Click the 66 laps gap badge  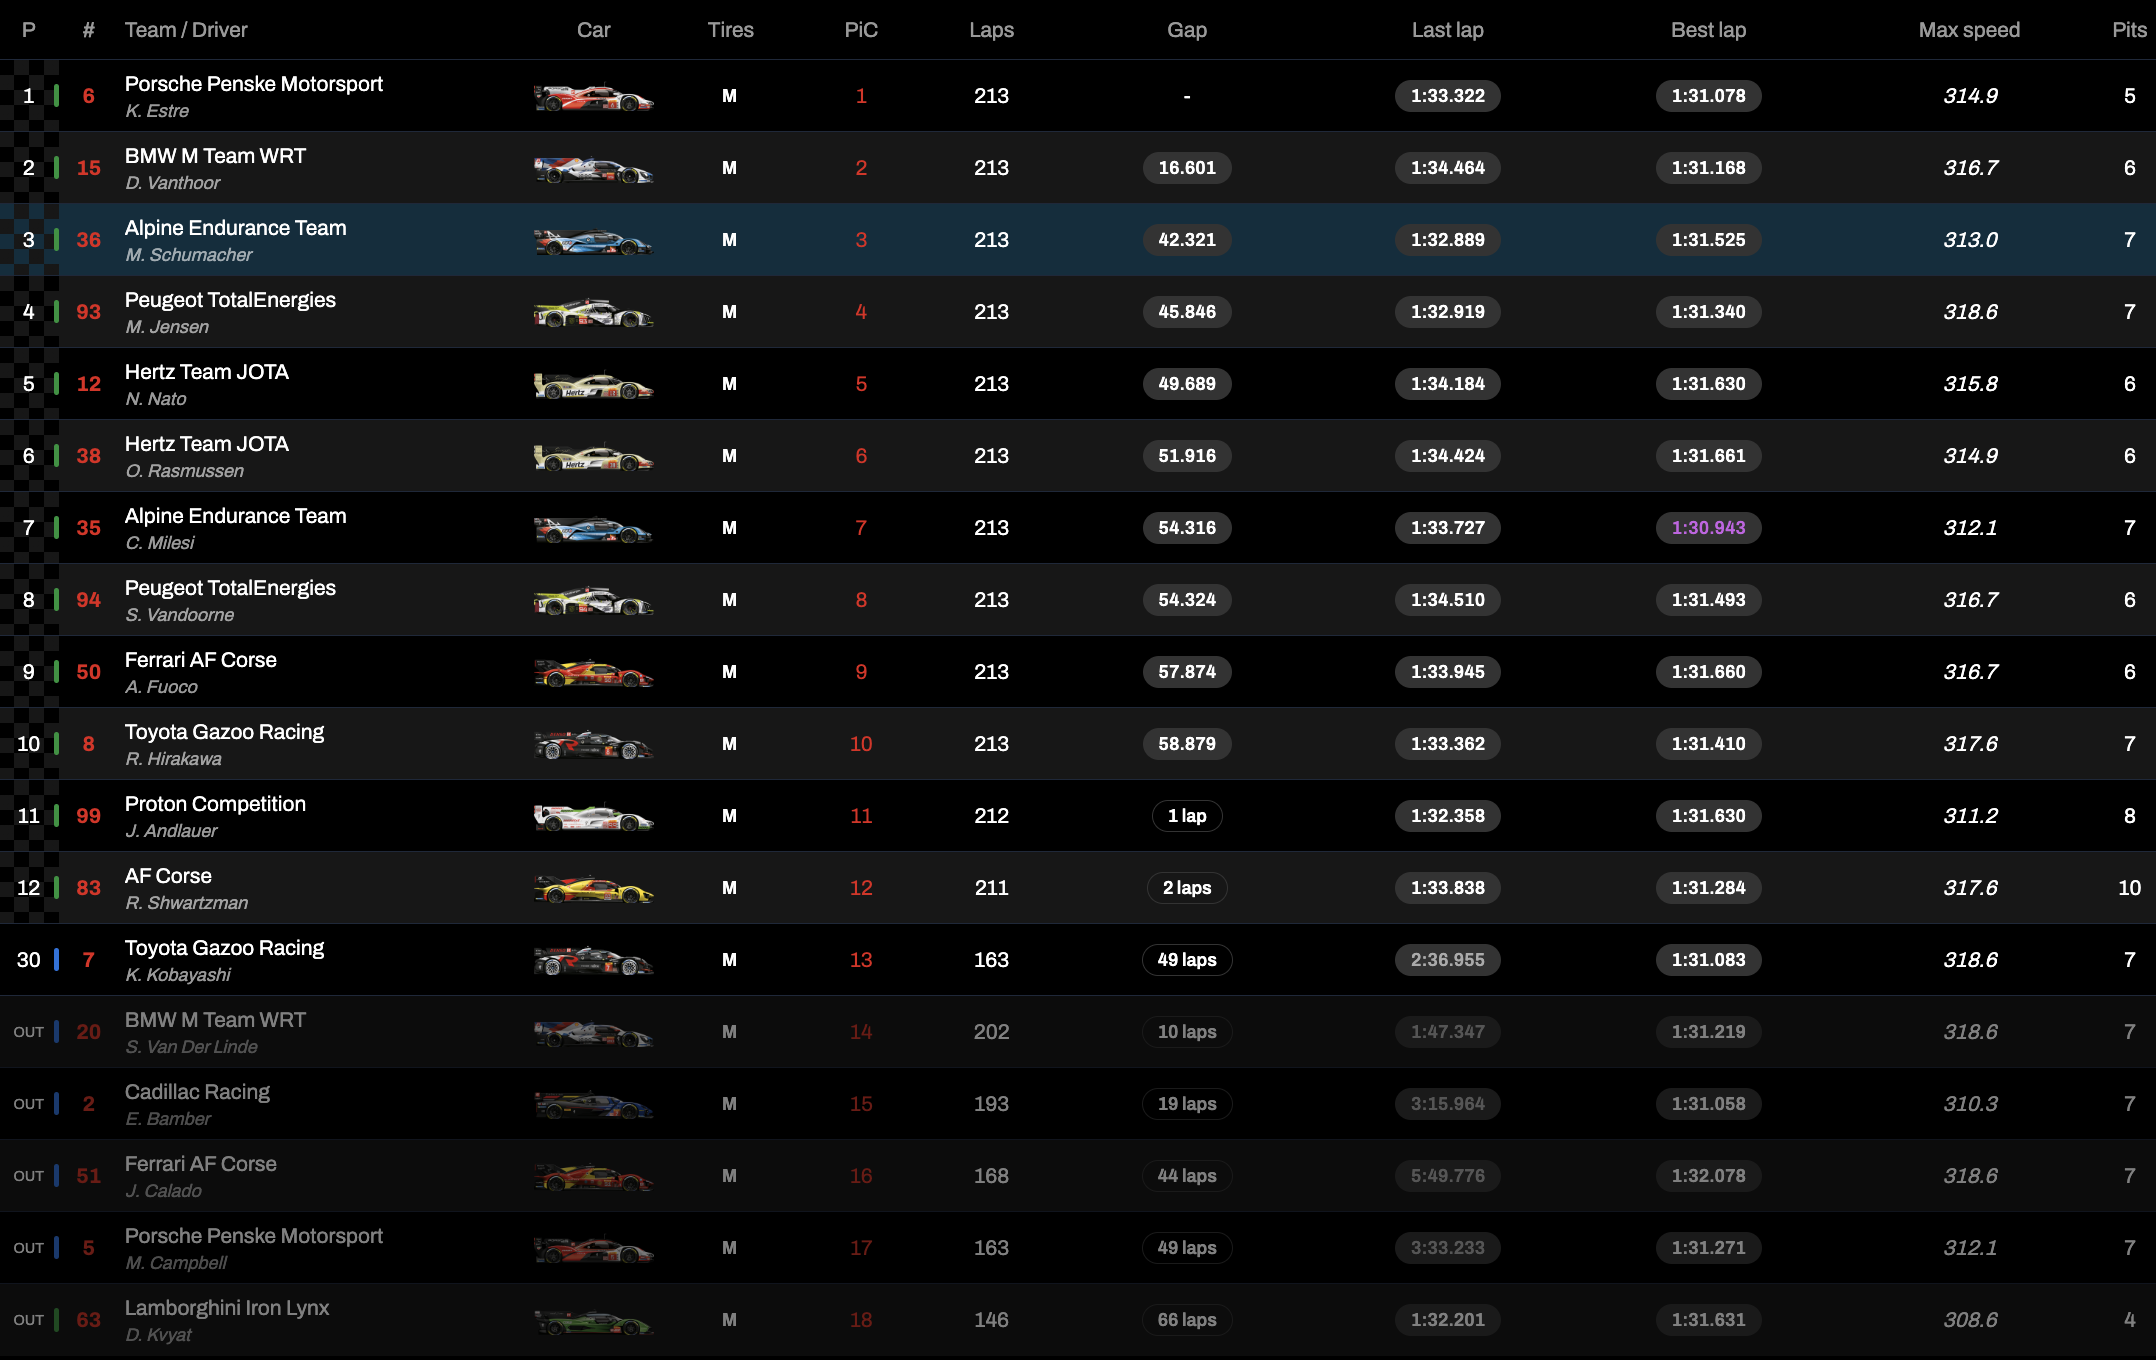[1187, 1320]
